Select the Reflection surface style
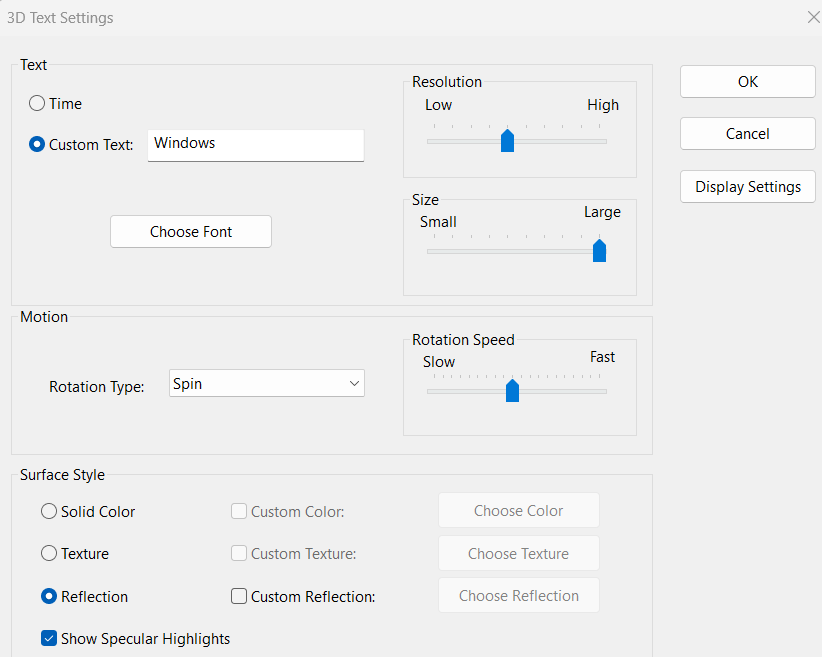The image size is (822, 657). click(x=48, y=596)
